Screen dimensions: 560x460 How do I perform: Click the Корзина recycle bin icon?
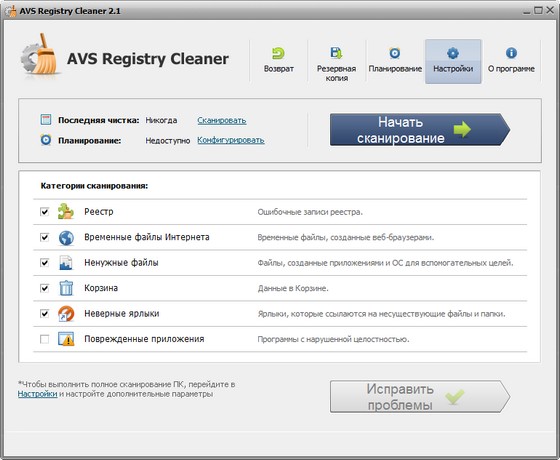[66, 288]
